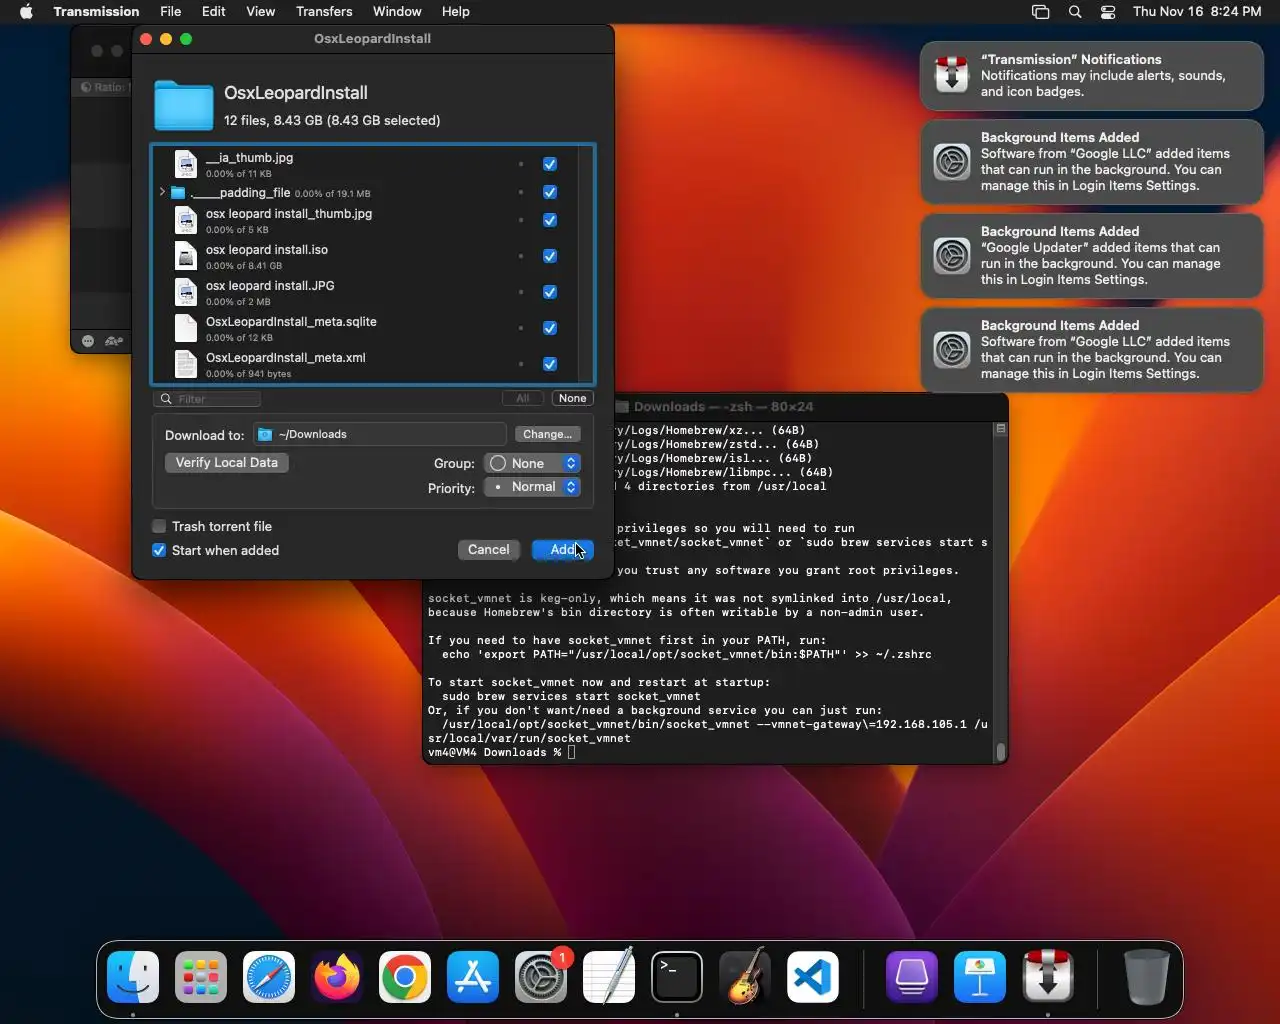Open the Window menu
Viewport: 1280px width, 1024px height.
pyautogui.click(x=397, y=12)
